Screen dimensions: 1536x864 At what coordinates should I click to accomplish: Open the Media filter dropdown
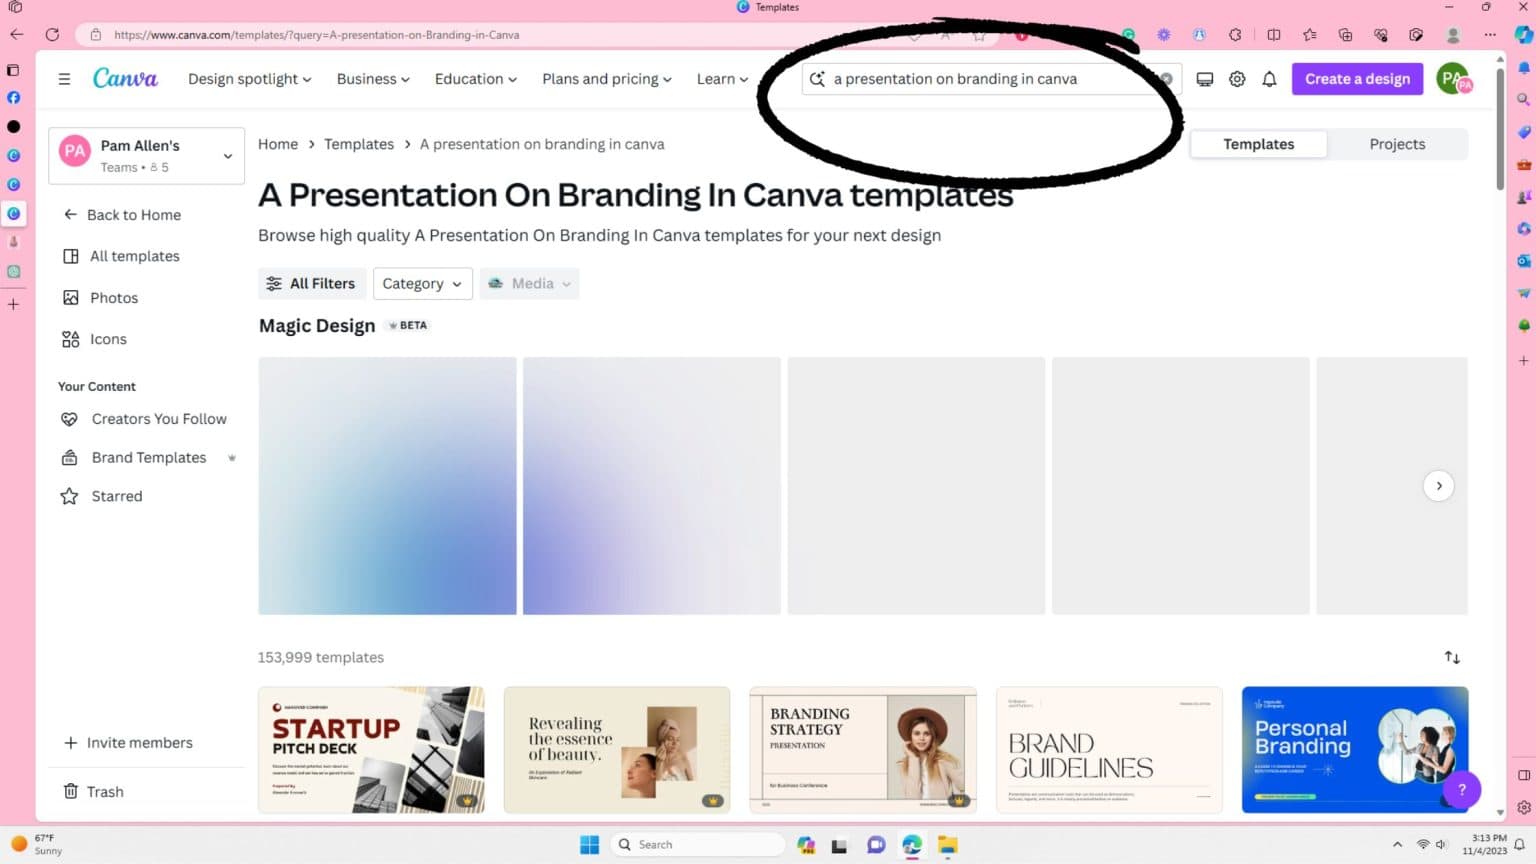click(x=529, y=283)
